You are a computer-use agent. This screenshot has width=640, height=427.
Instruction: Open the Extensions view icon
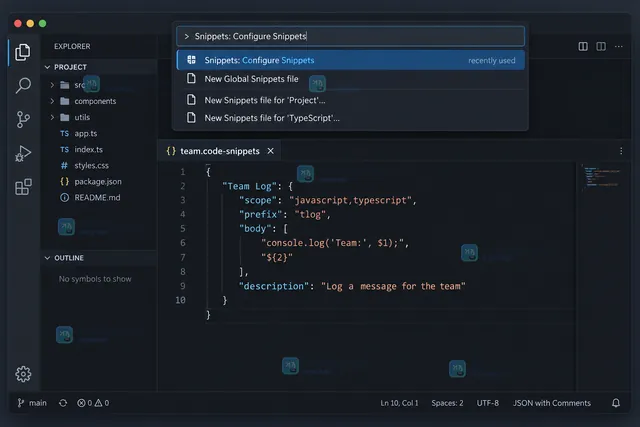coord(23,187)
